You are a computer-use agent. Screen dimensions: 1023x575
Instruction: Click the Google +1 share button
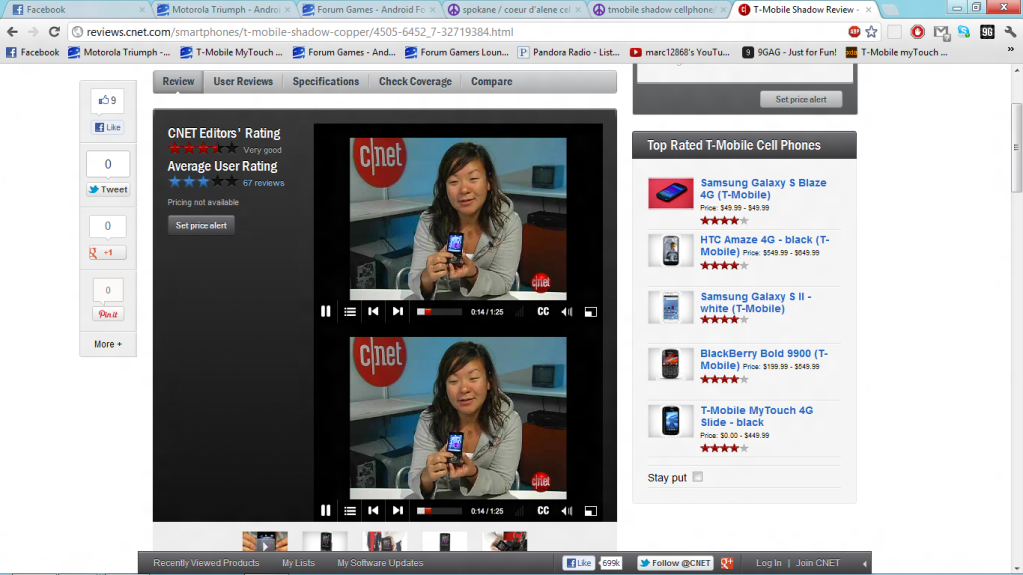(x=108, y=253)
